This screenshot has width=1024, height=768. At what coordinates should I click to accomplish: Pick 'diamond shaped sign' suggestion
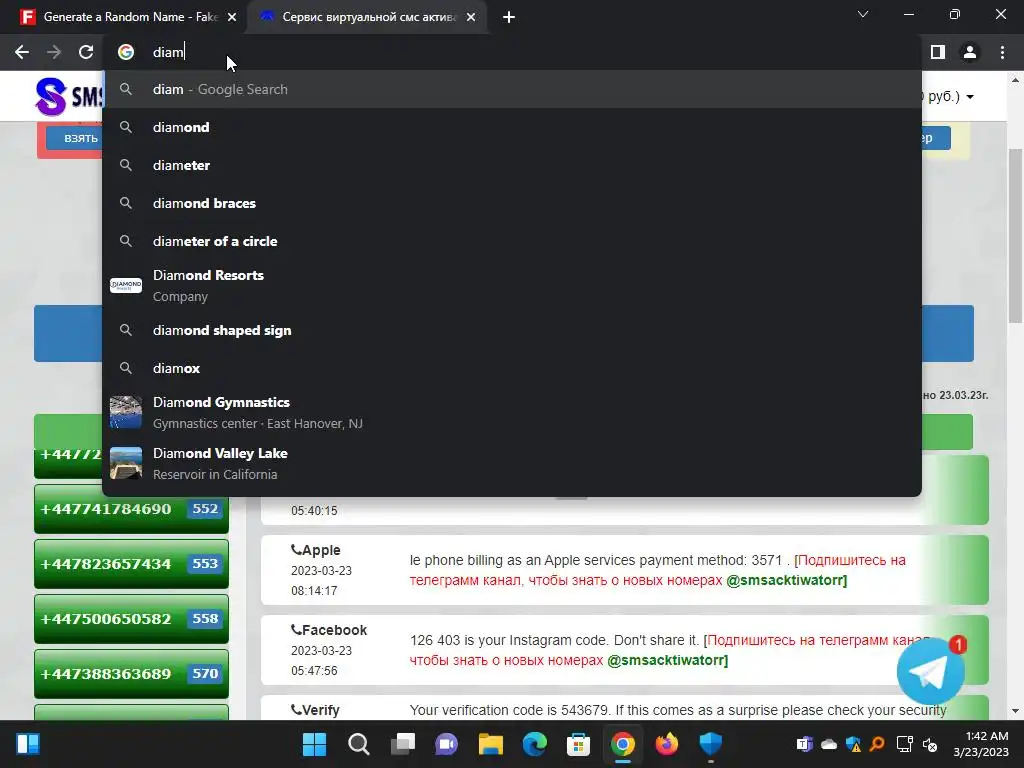[512, 330]
